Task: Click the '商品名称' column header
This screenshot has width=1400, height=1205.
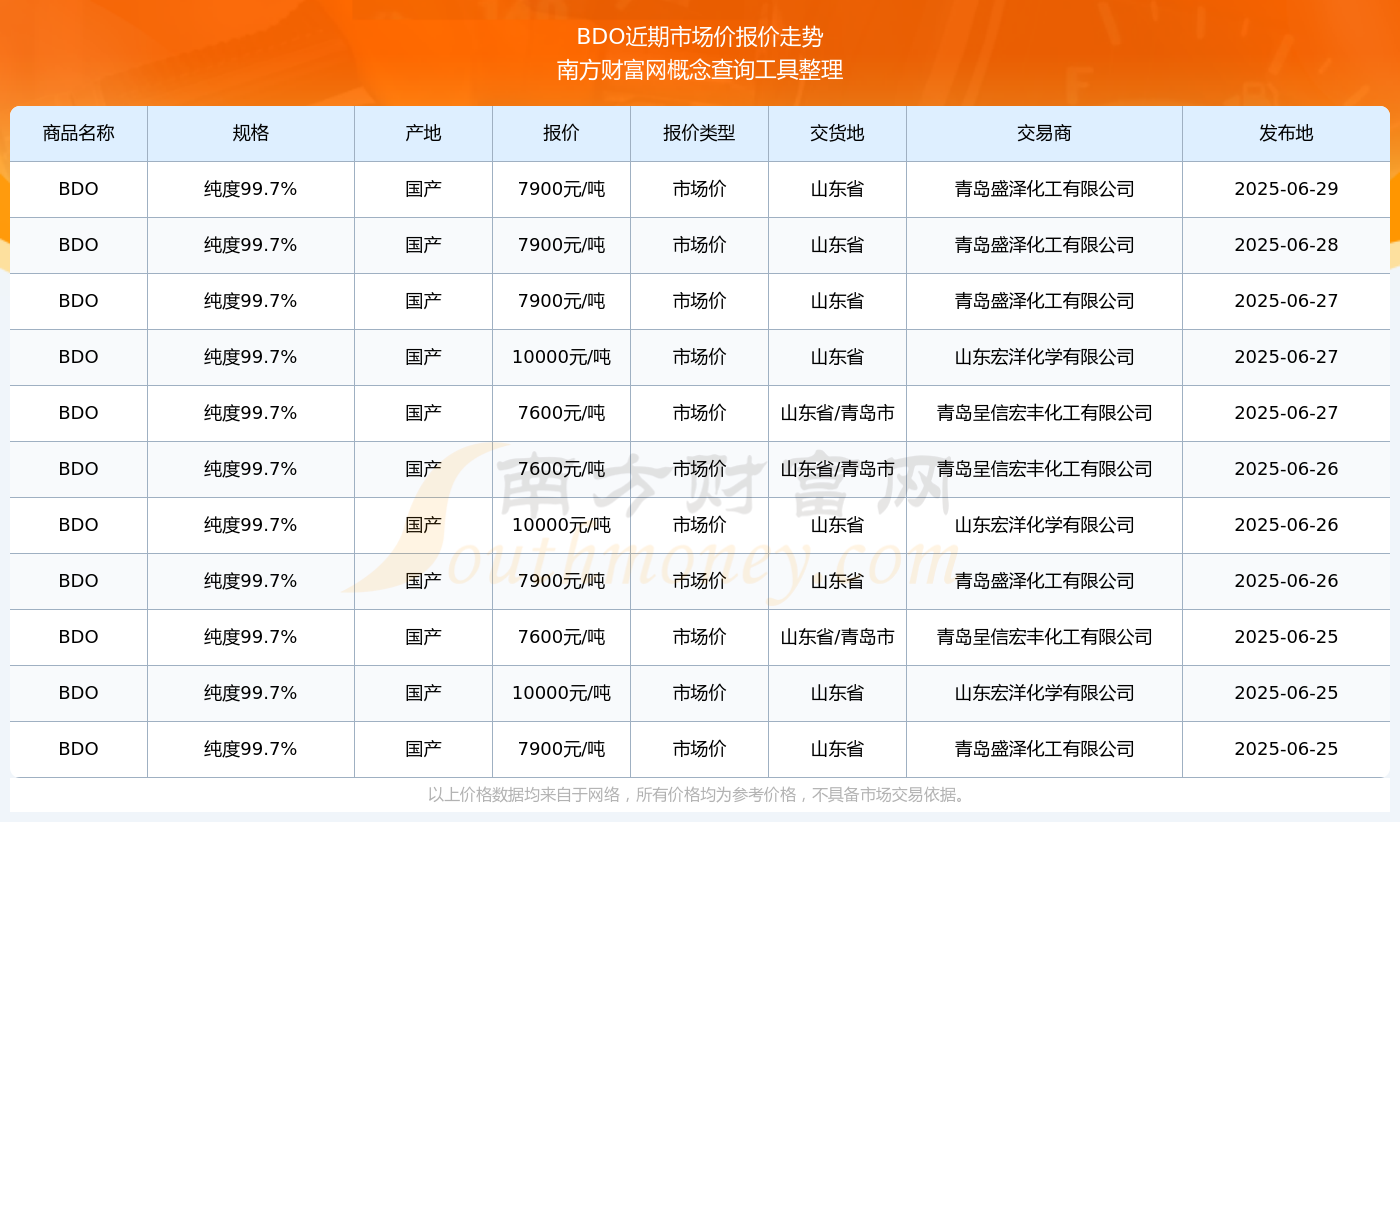Action: pos(79,133)
